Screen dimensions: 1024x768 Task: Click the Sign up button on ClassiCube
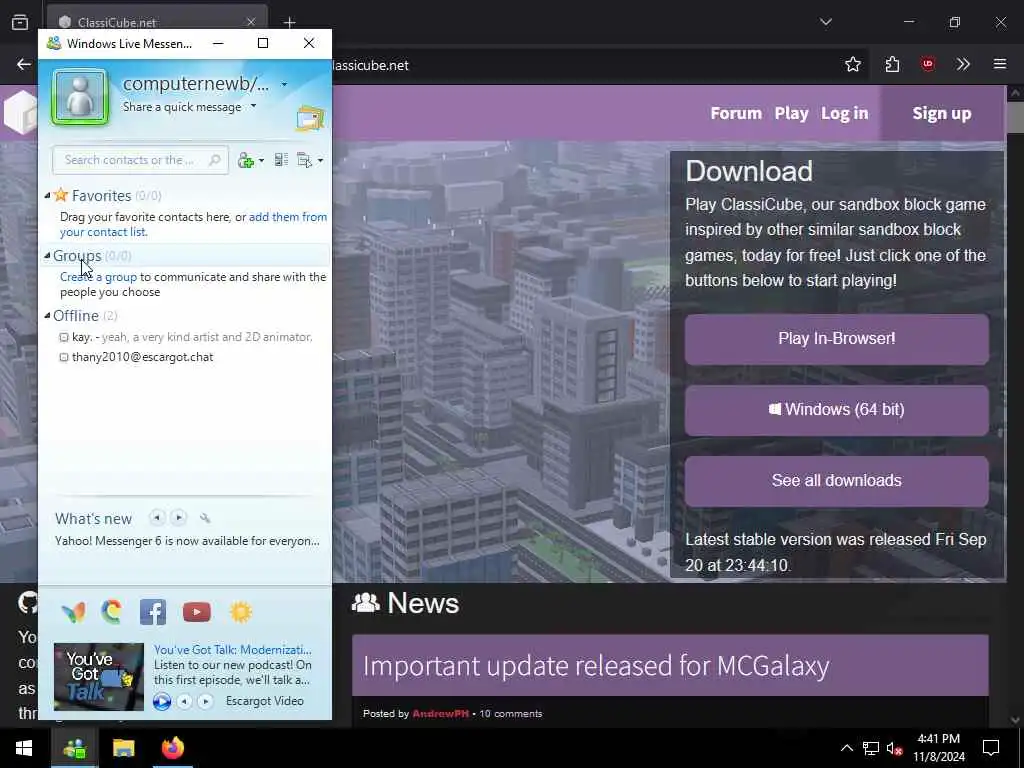[x=942, y=113]
